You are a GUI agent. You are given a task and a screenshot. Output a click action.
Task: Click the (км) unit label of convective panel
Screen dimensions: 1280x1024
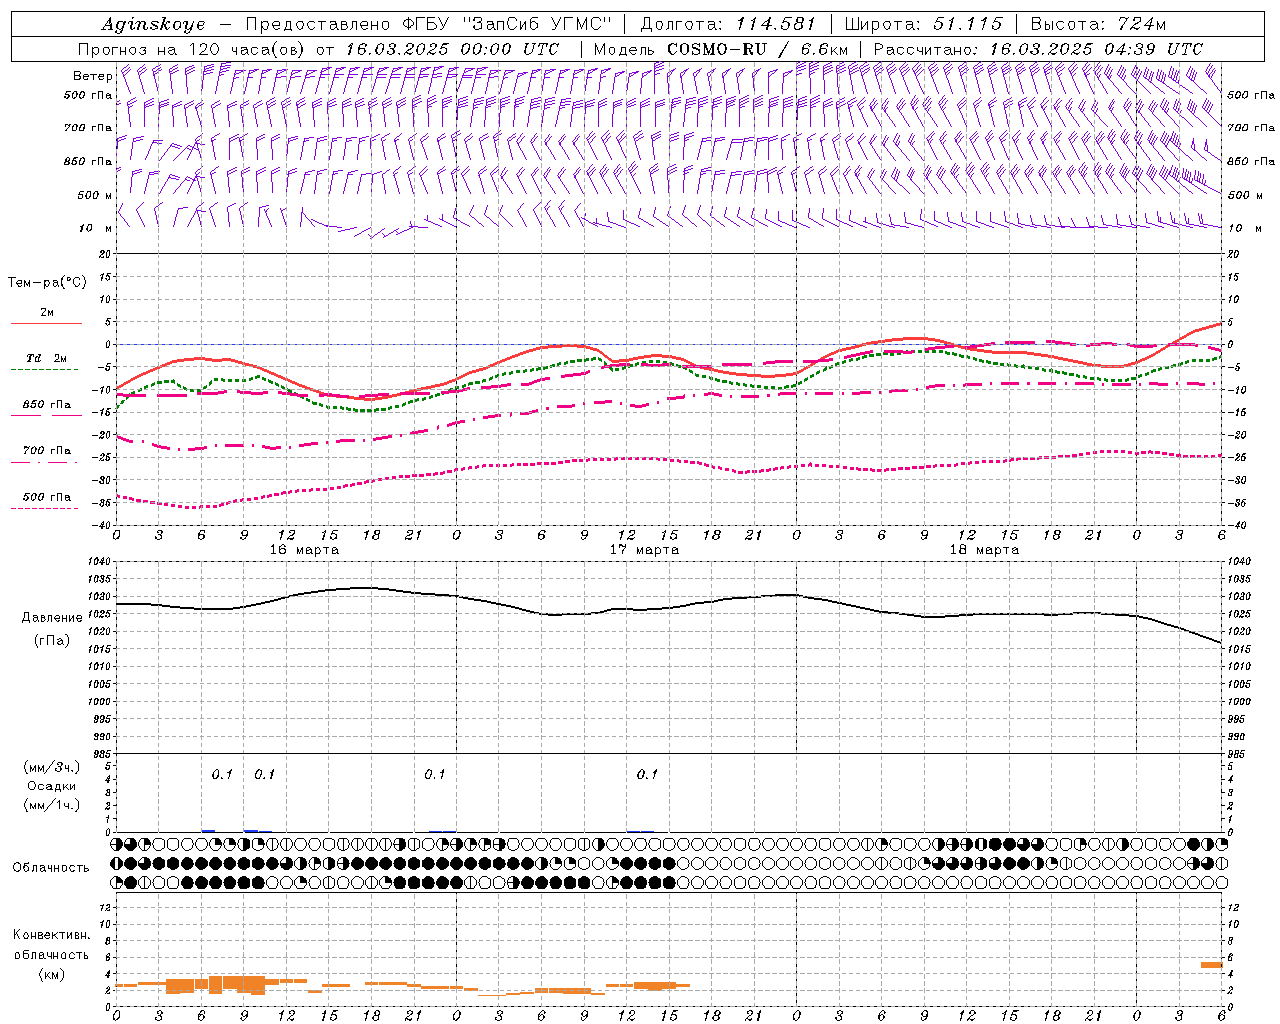(51, 974)
